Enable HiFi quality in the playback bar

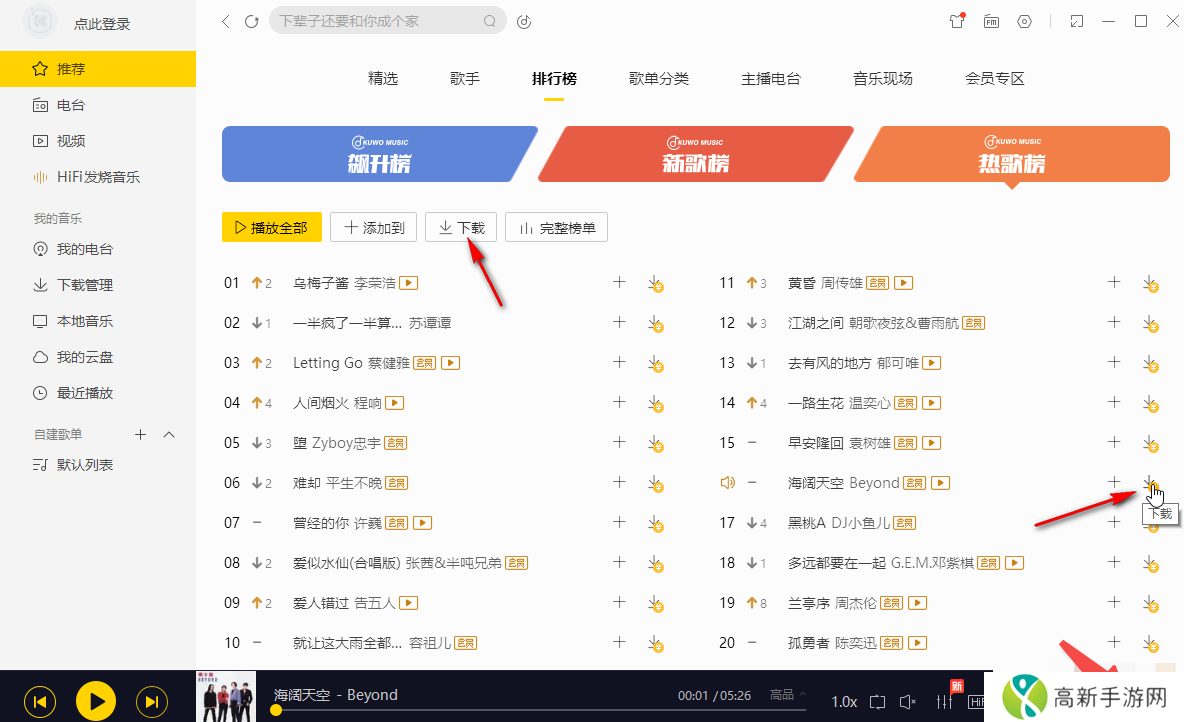tap(978, 701)
